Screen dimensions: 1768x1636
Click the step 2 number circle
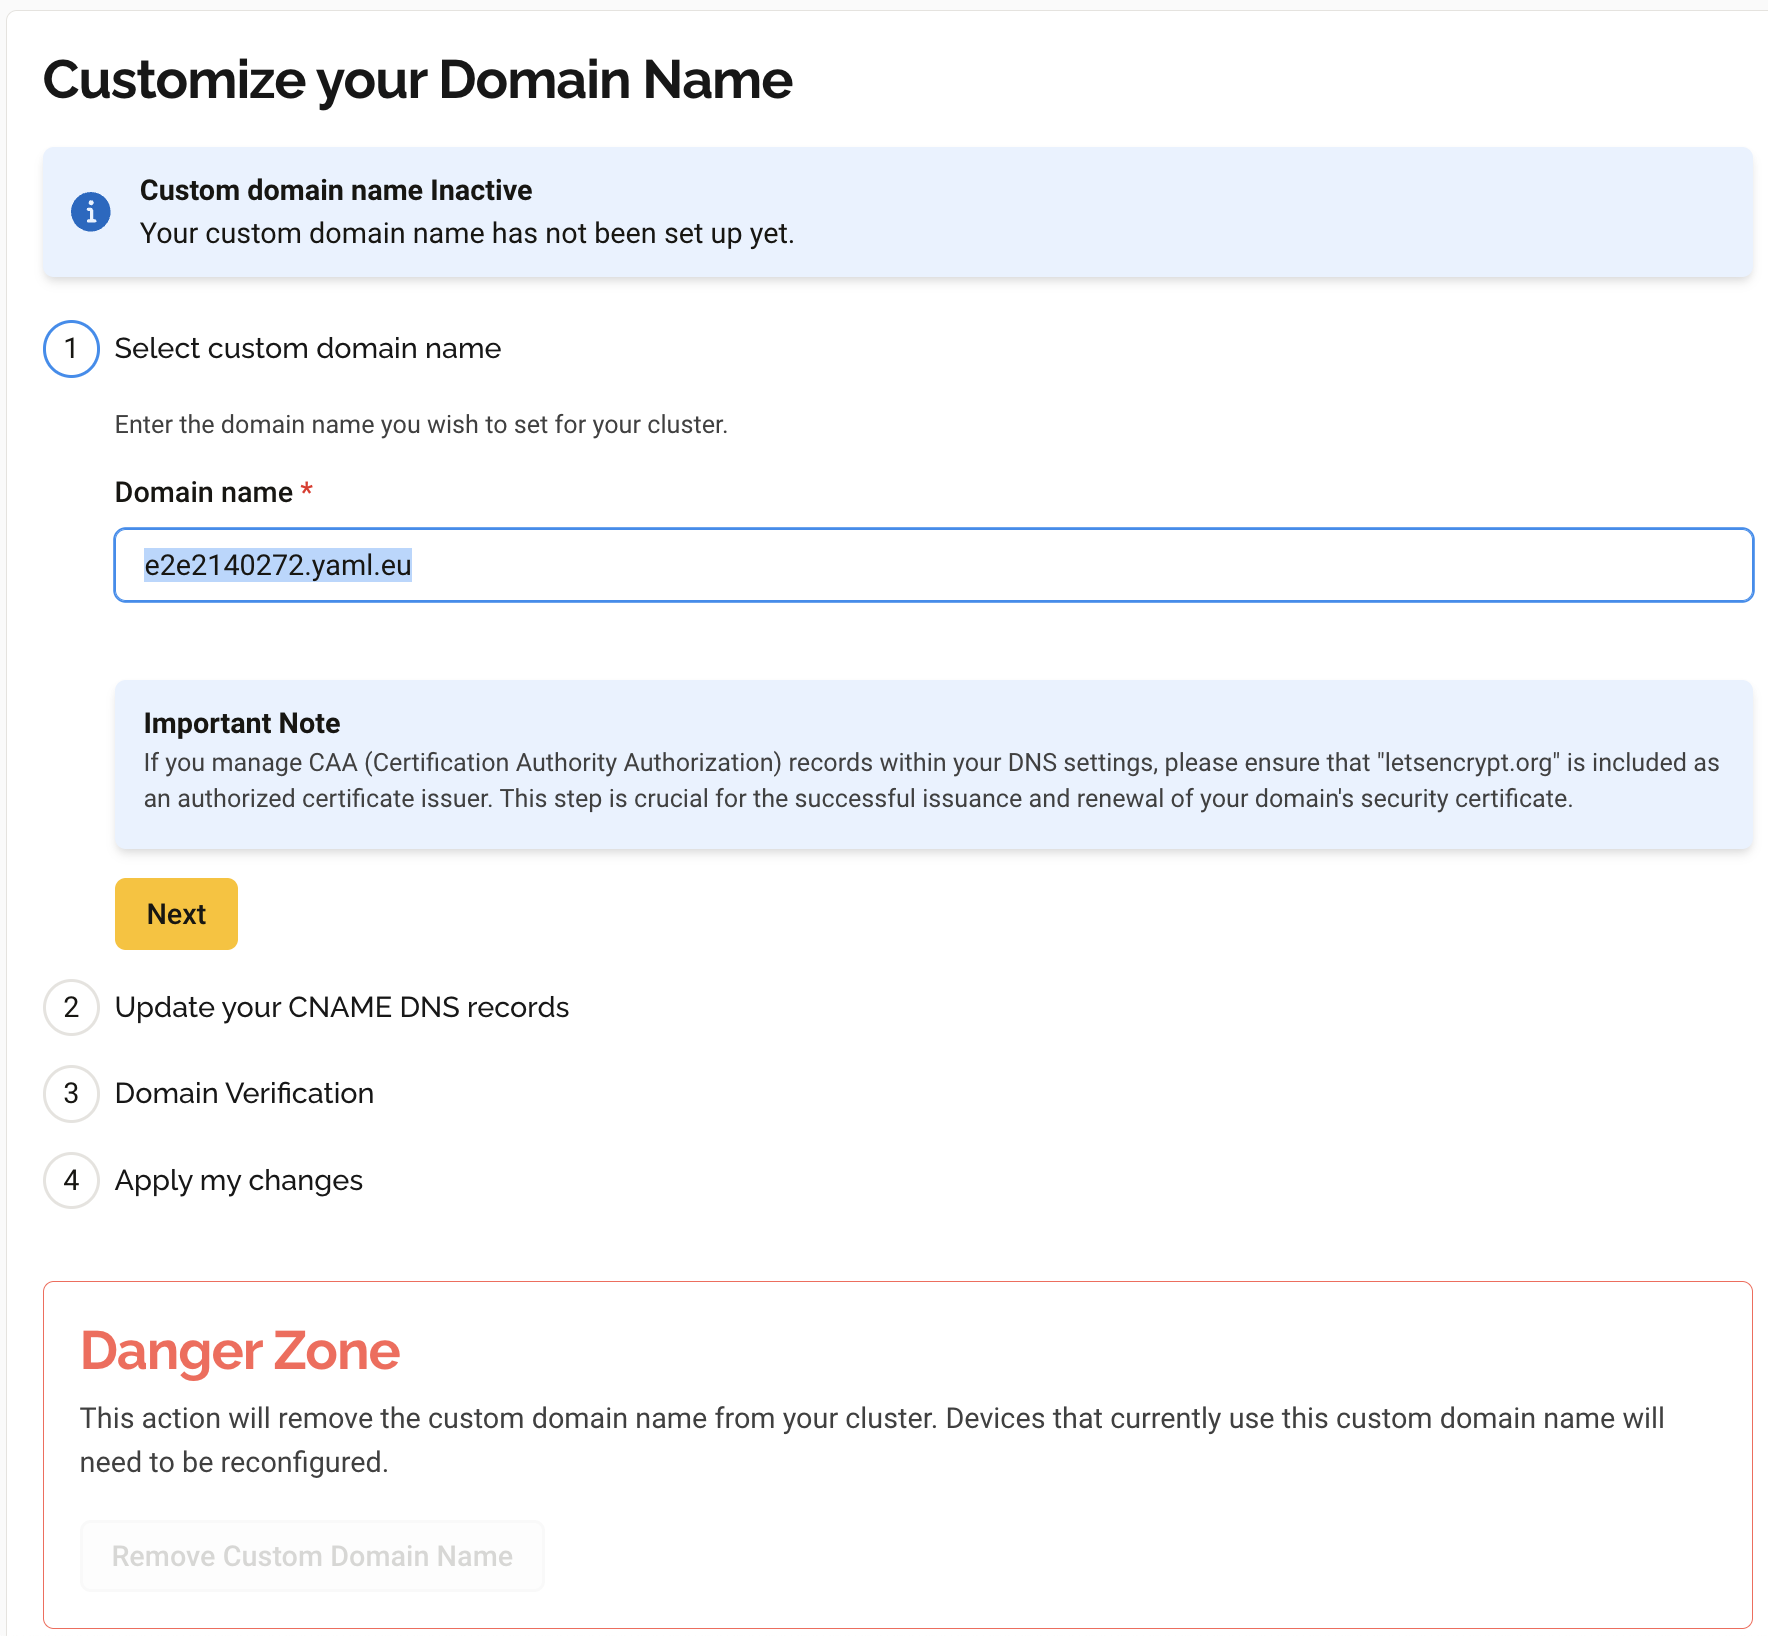coord(71,1007)
